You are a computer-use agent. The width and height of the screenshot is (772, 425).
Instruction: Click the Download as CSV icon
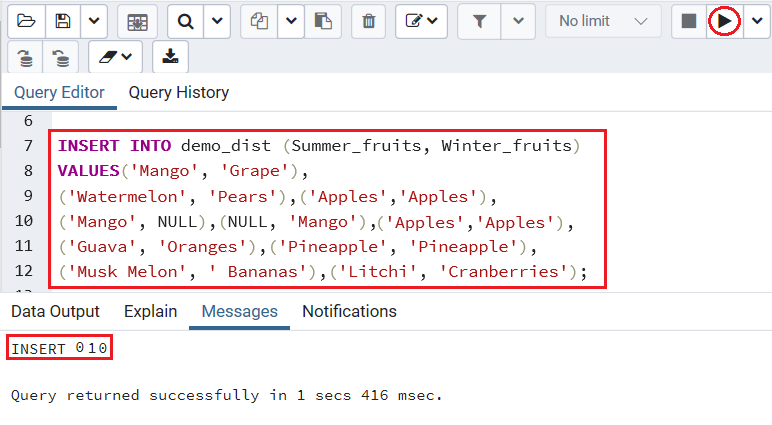coord(170,58)
